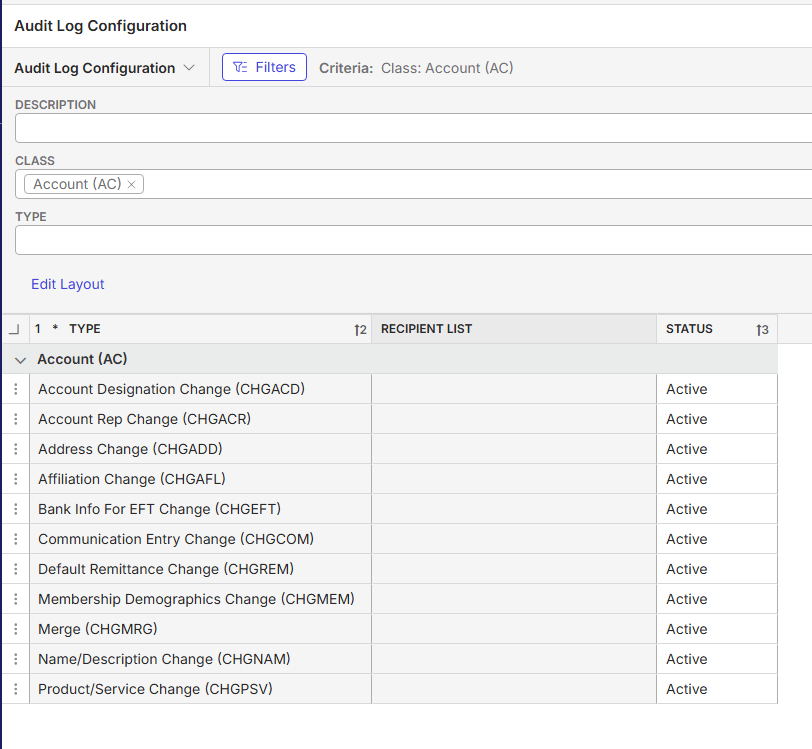Screen dimensions: 812x749
Task: Click the RECIPIENT LIST column header
Action: pos(514,329)
